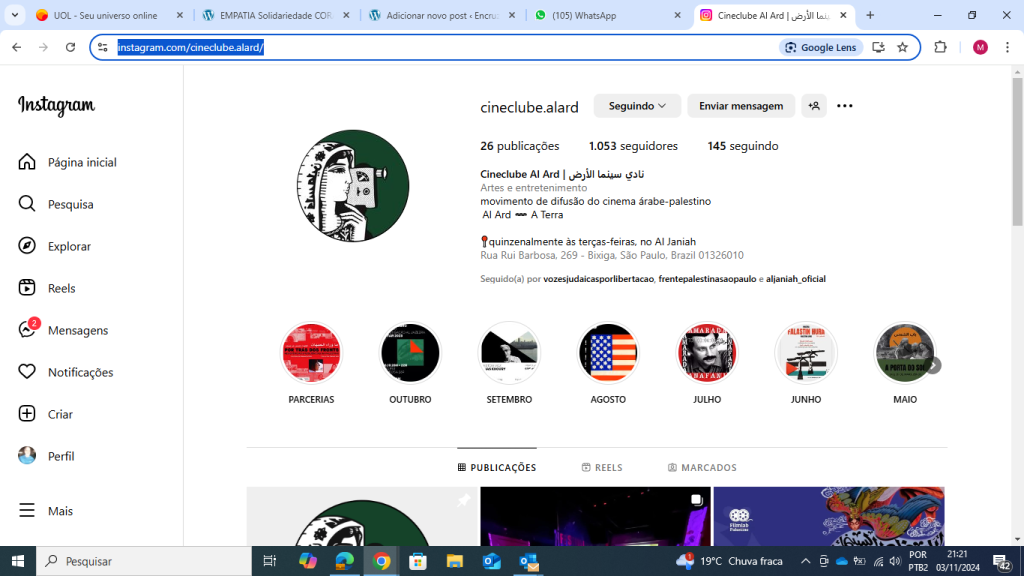
Task: Open the AGOSTO story highlight
Action: [x=608, y=353]
